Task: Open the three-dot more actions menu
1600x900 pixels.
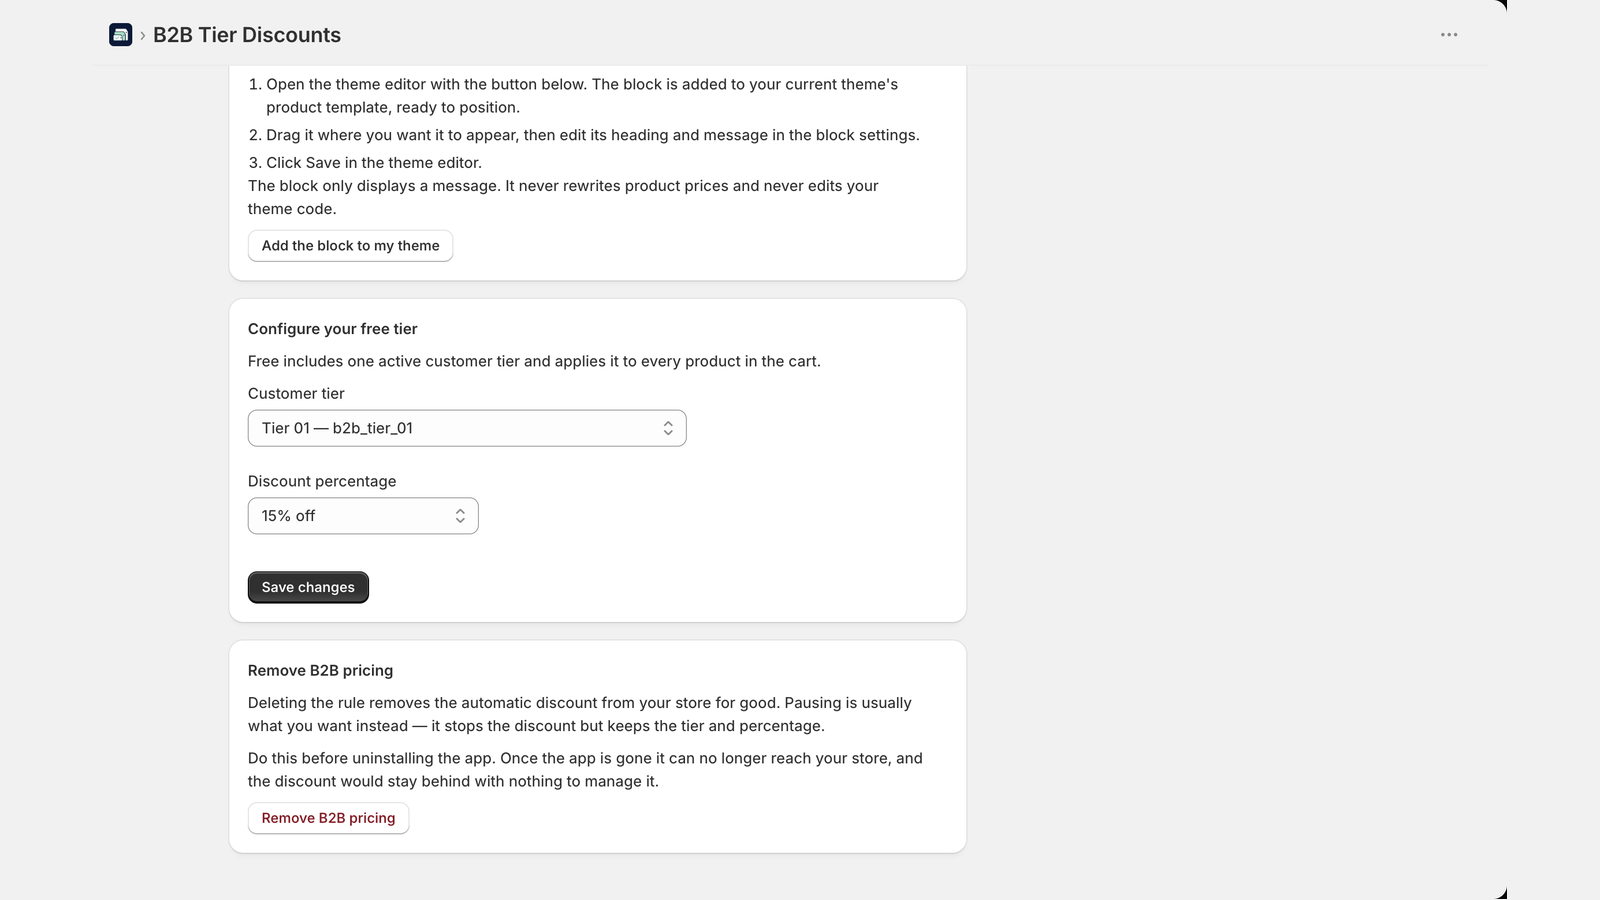Action: click(x=1449, y=35)
